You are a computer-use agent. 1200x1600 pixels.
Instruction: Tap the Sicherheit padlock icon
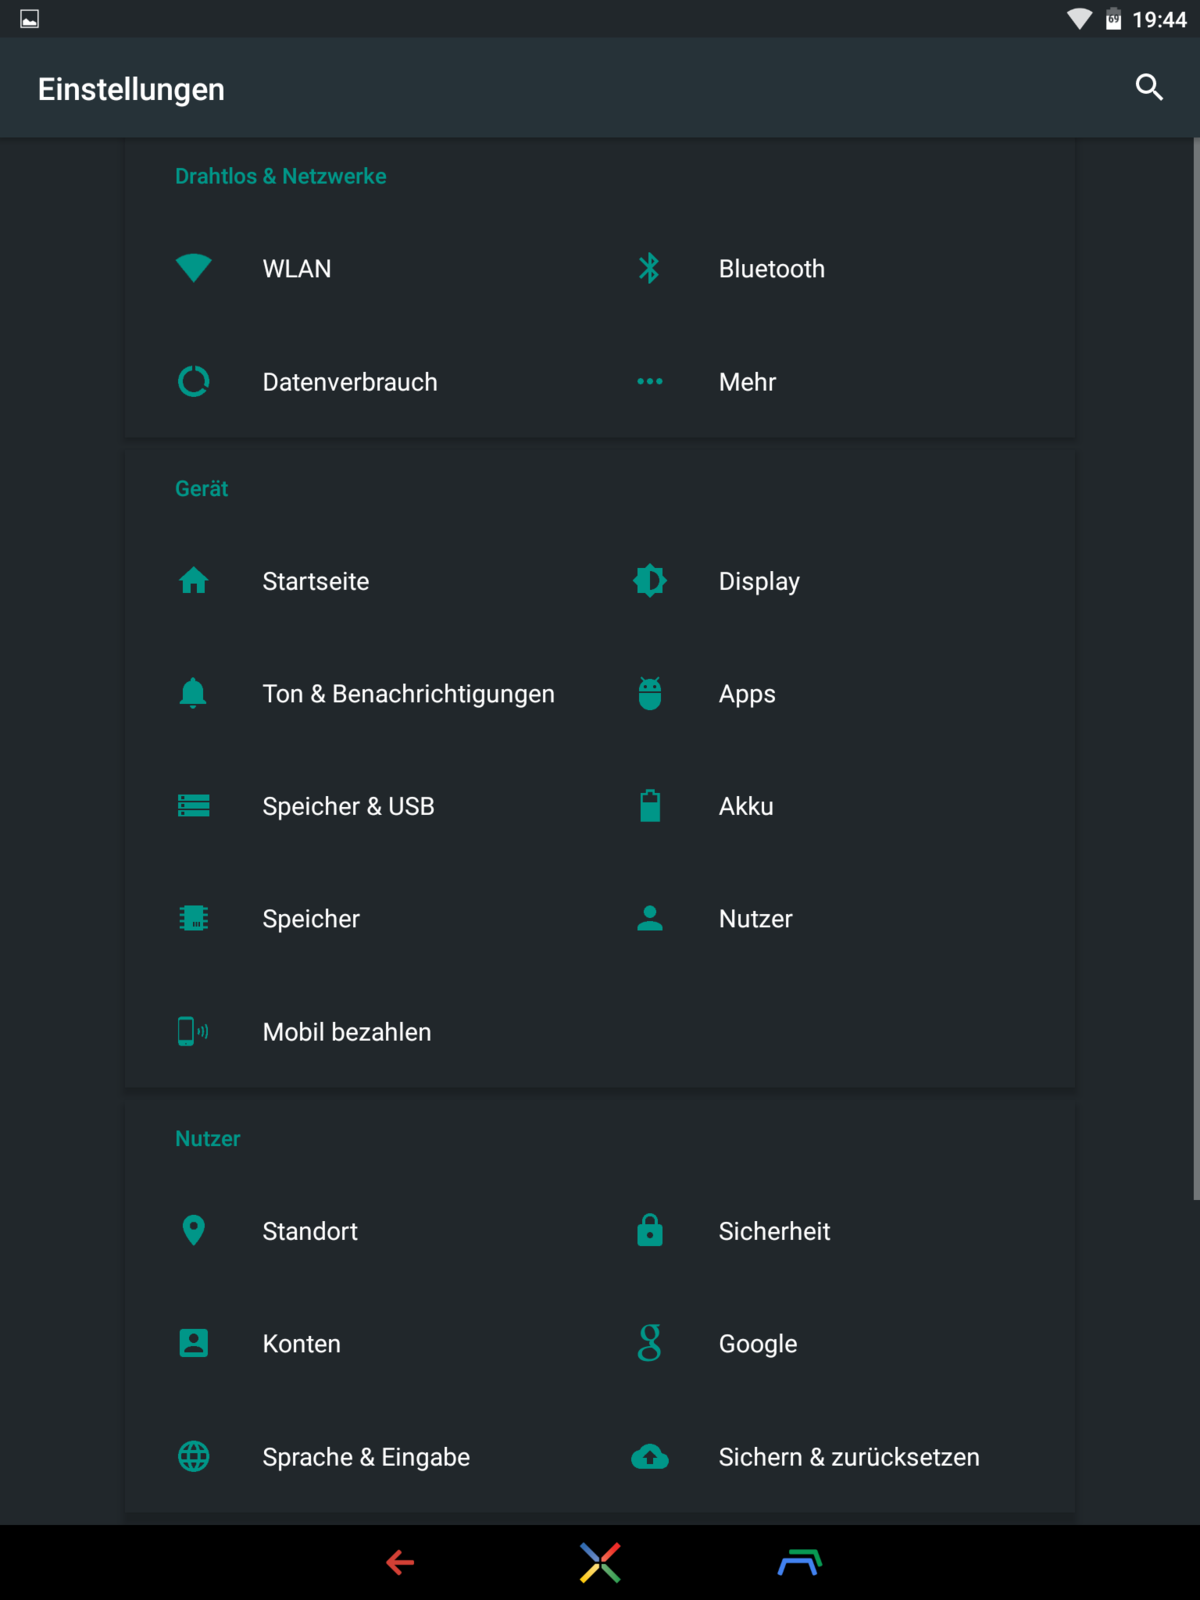pyautogui.click(x=649, y=1230)
